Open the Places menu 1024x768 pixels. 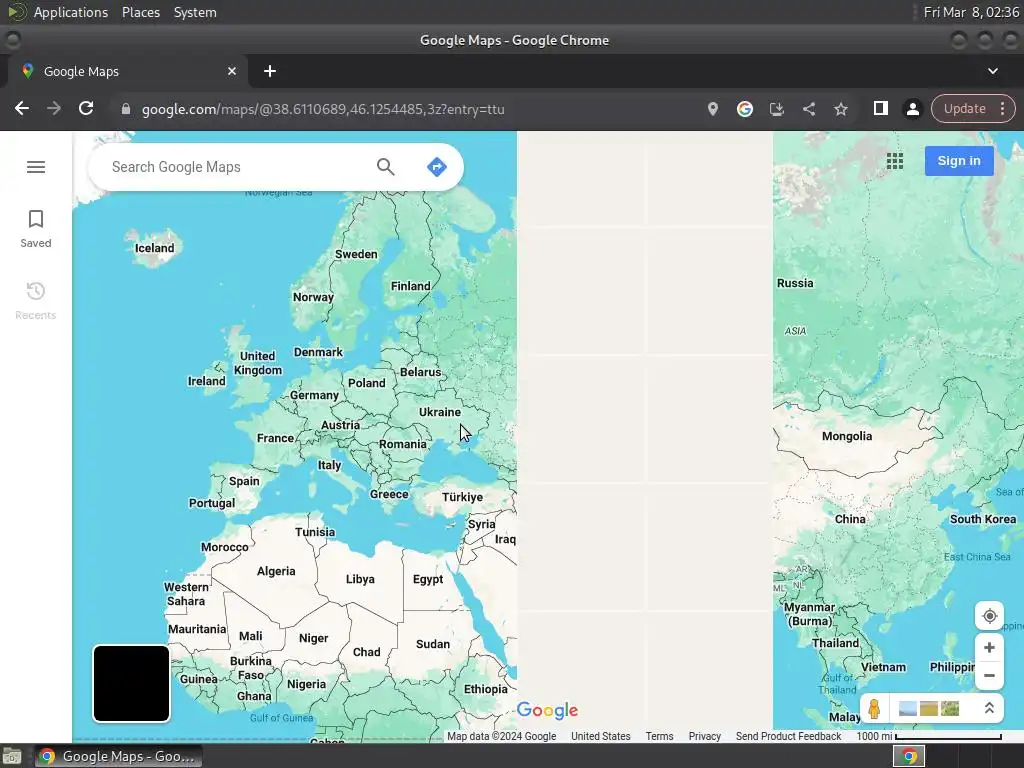(x=140, y=12)
